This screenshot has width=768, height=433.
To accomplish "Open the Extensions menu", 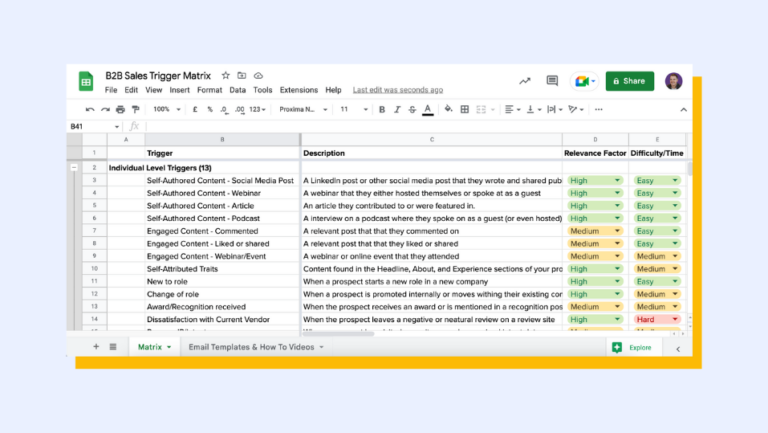I will tap(298, 90).
